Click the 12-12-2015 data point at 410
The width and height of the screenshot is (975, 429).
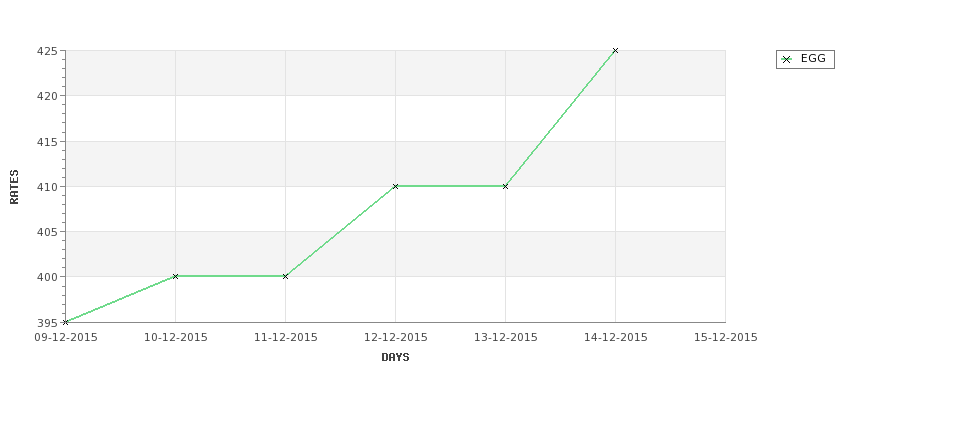(395, 186)
